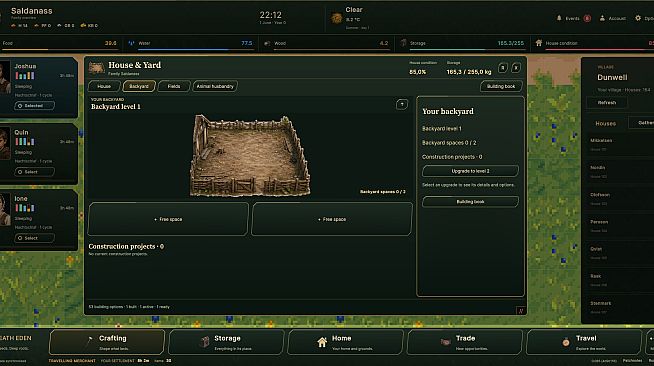This screenshot has height=366, width=654.
Task: Switch to the House tab
Action: click(x=104, y=86)
